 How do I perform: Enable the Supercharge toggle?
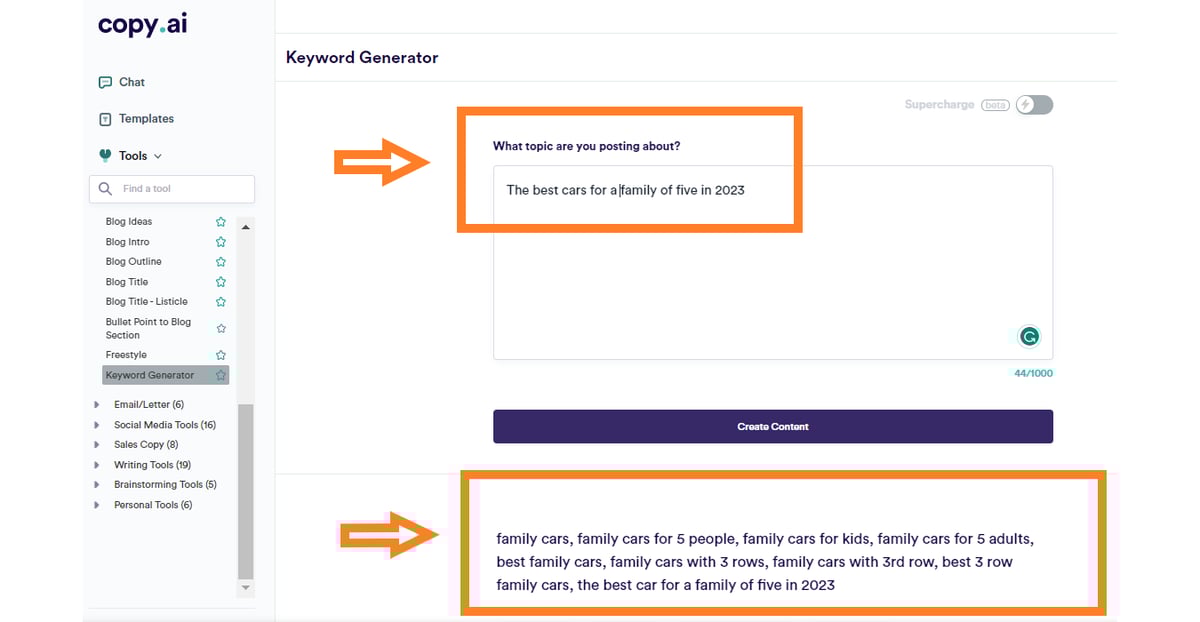1034,105
